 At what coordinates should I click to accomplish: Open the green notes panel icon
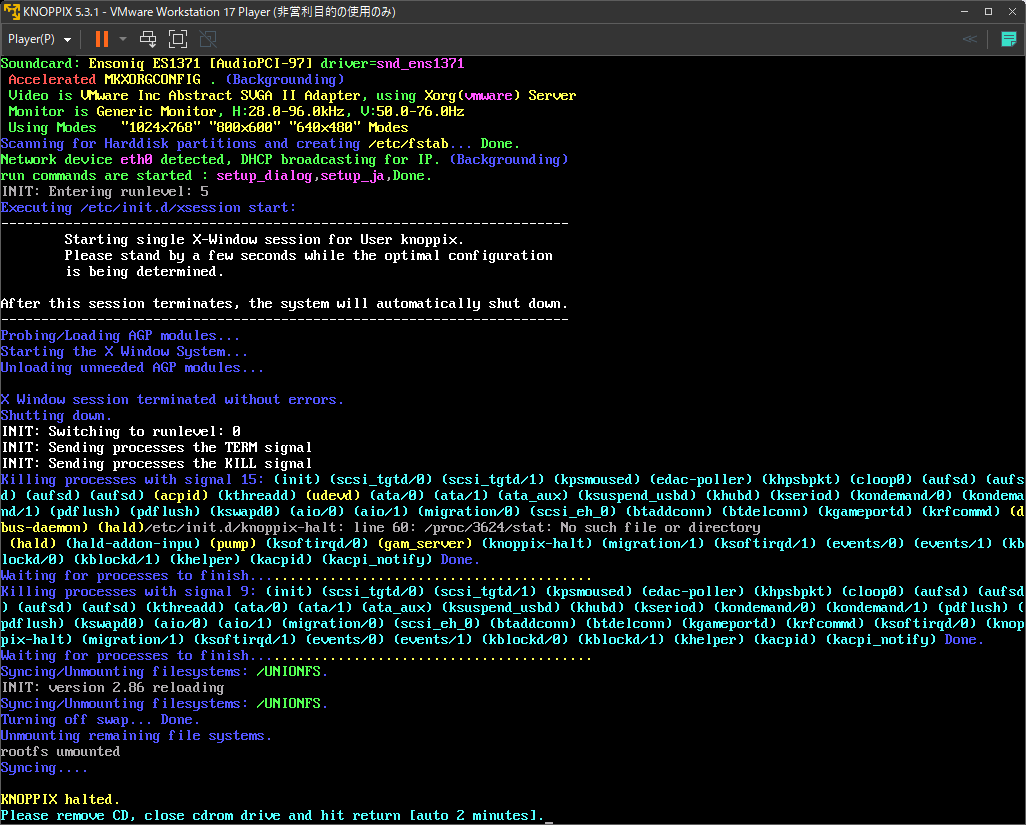click(1008, 39)
